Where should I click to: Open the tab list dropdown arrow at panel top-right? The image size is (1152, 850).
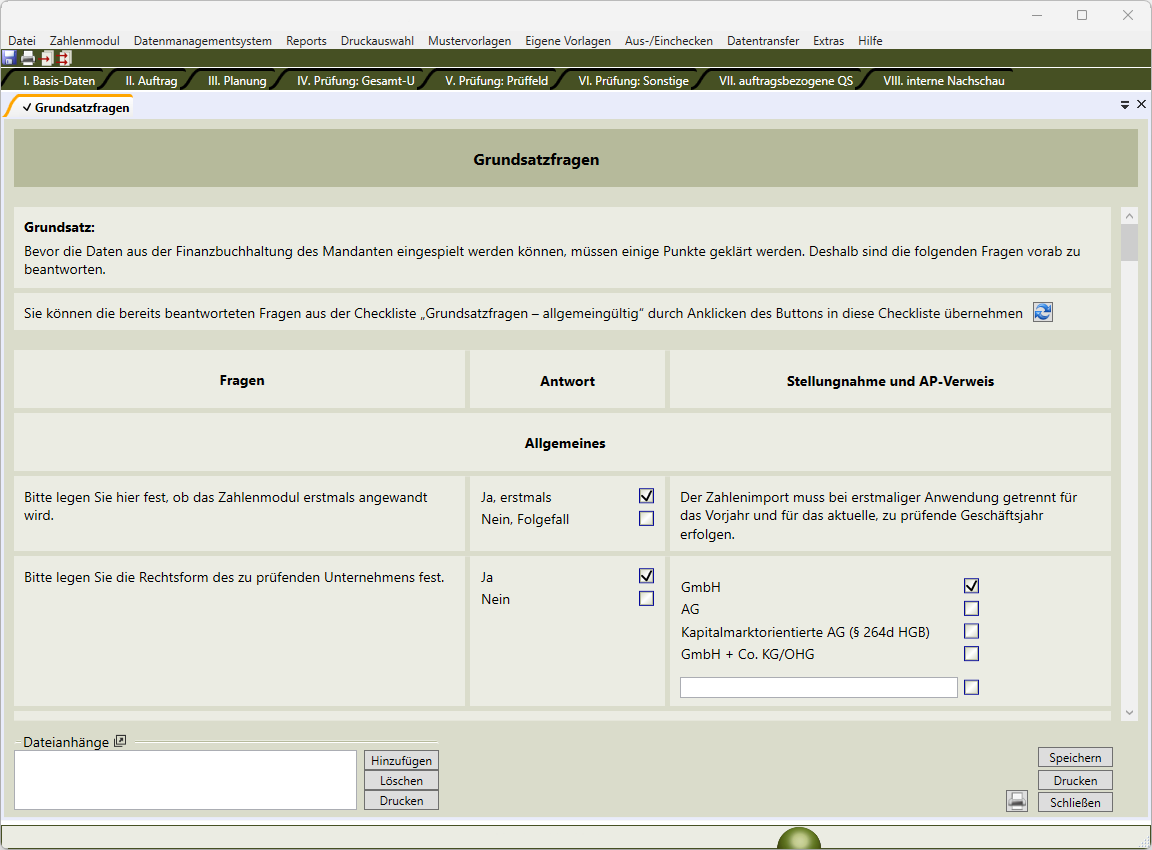point(1125,104)
